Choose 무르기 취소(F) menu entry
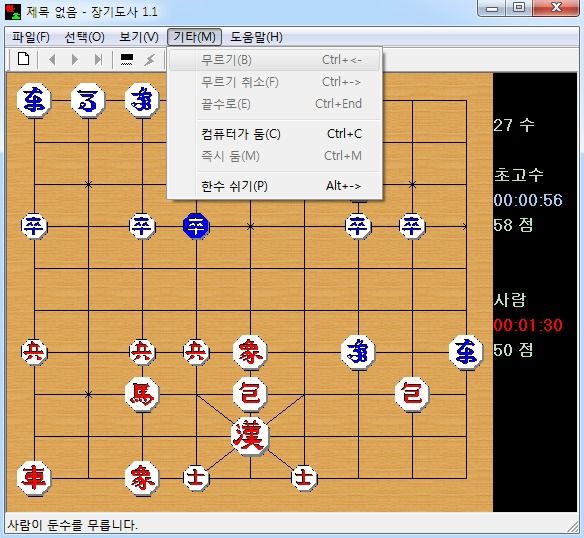Image resolution: width=584 pixels, height=538 pixels. click(275, 82)
